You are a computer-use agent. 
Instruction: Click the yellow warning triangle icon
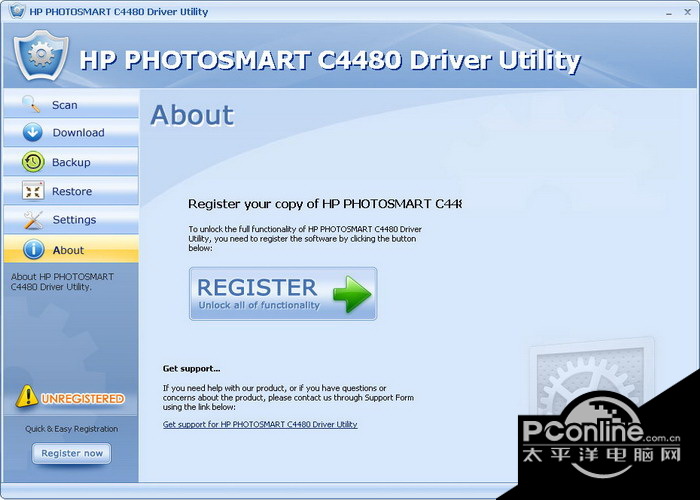pyautogui.click(x=27, y=396)
